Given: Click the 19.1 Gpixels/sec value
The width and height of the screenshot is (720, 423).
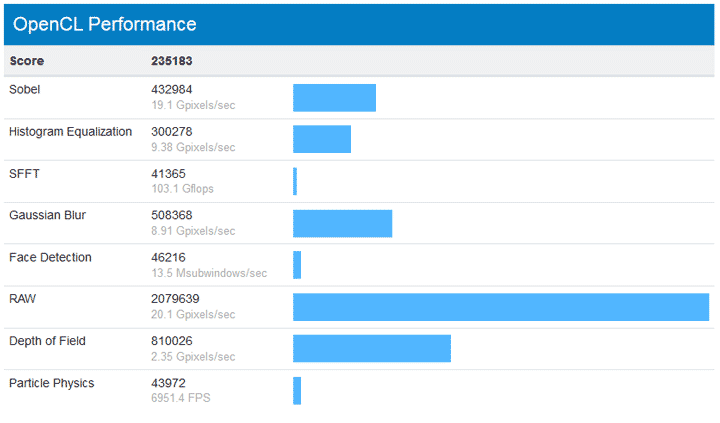Looking at the screenshot, I should click(x=193, y=105).
